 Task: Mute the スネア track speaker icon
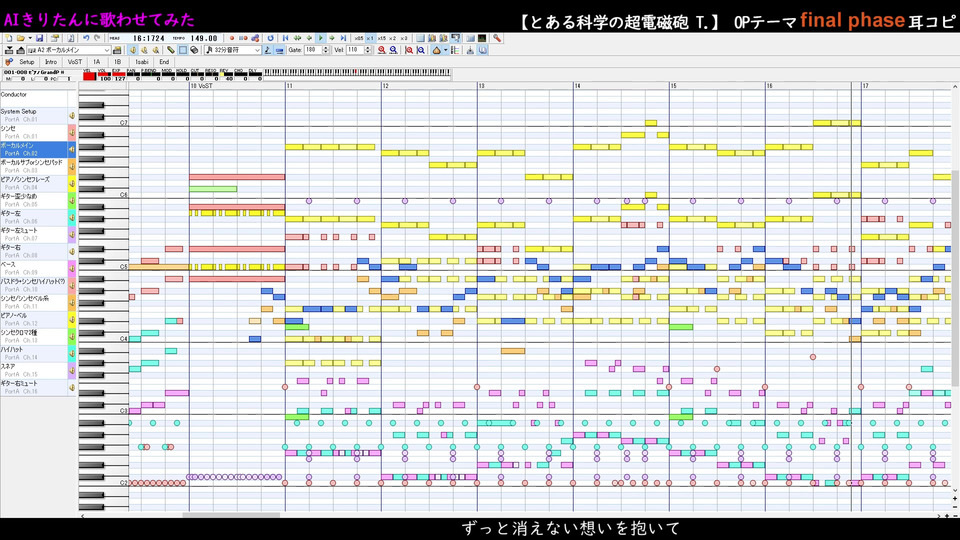(x=72, y=370)
